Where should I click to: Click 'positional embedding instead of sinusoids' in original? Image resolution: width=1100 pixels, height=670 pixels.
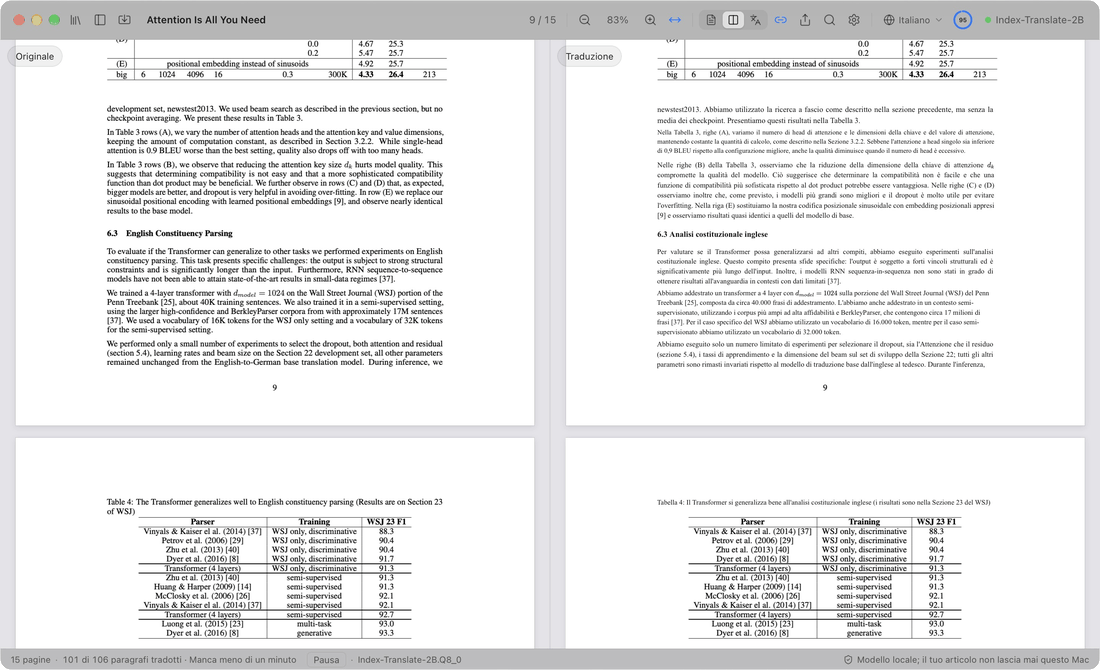[237, 64]
